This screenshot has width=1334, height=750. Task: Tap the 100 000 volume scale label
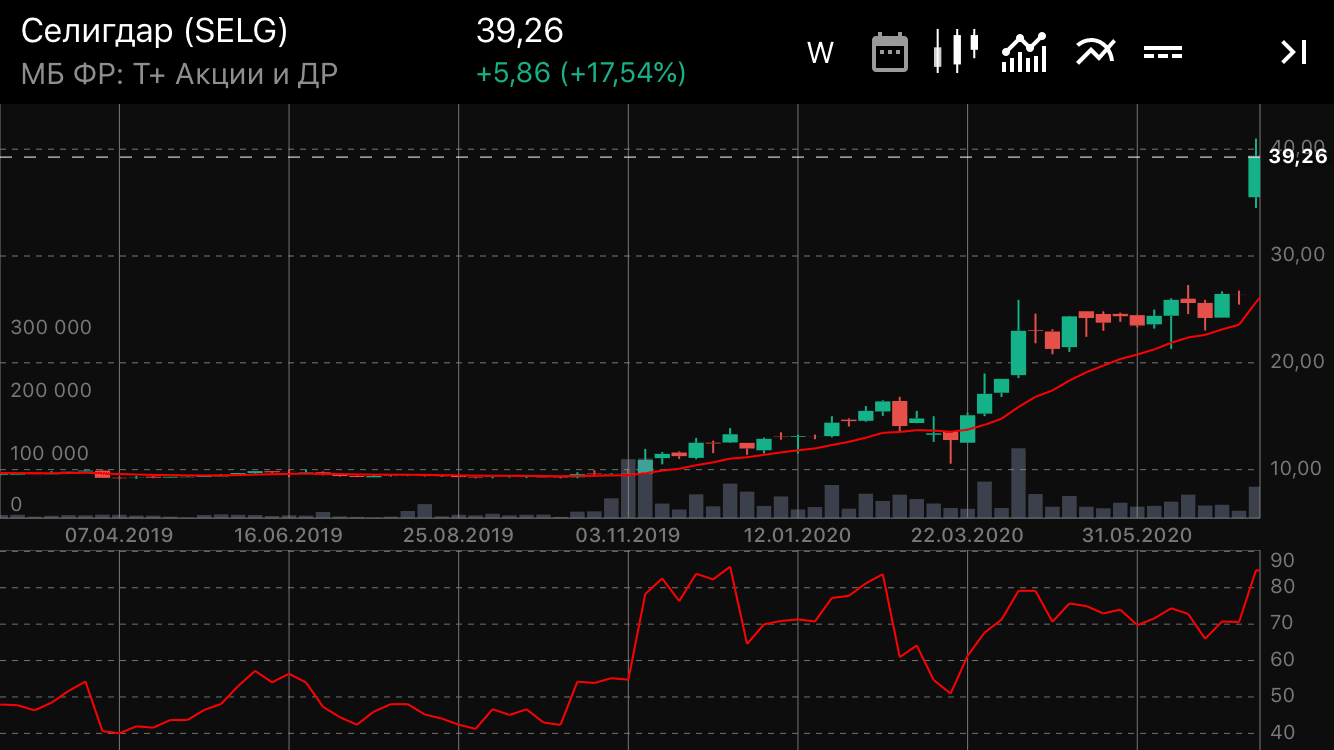tap(50, 454)
